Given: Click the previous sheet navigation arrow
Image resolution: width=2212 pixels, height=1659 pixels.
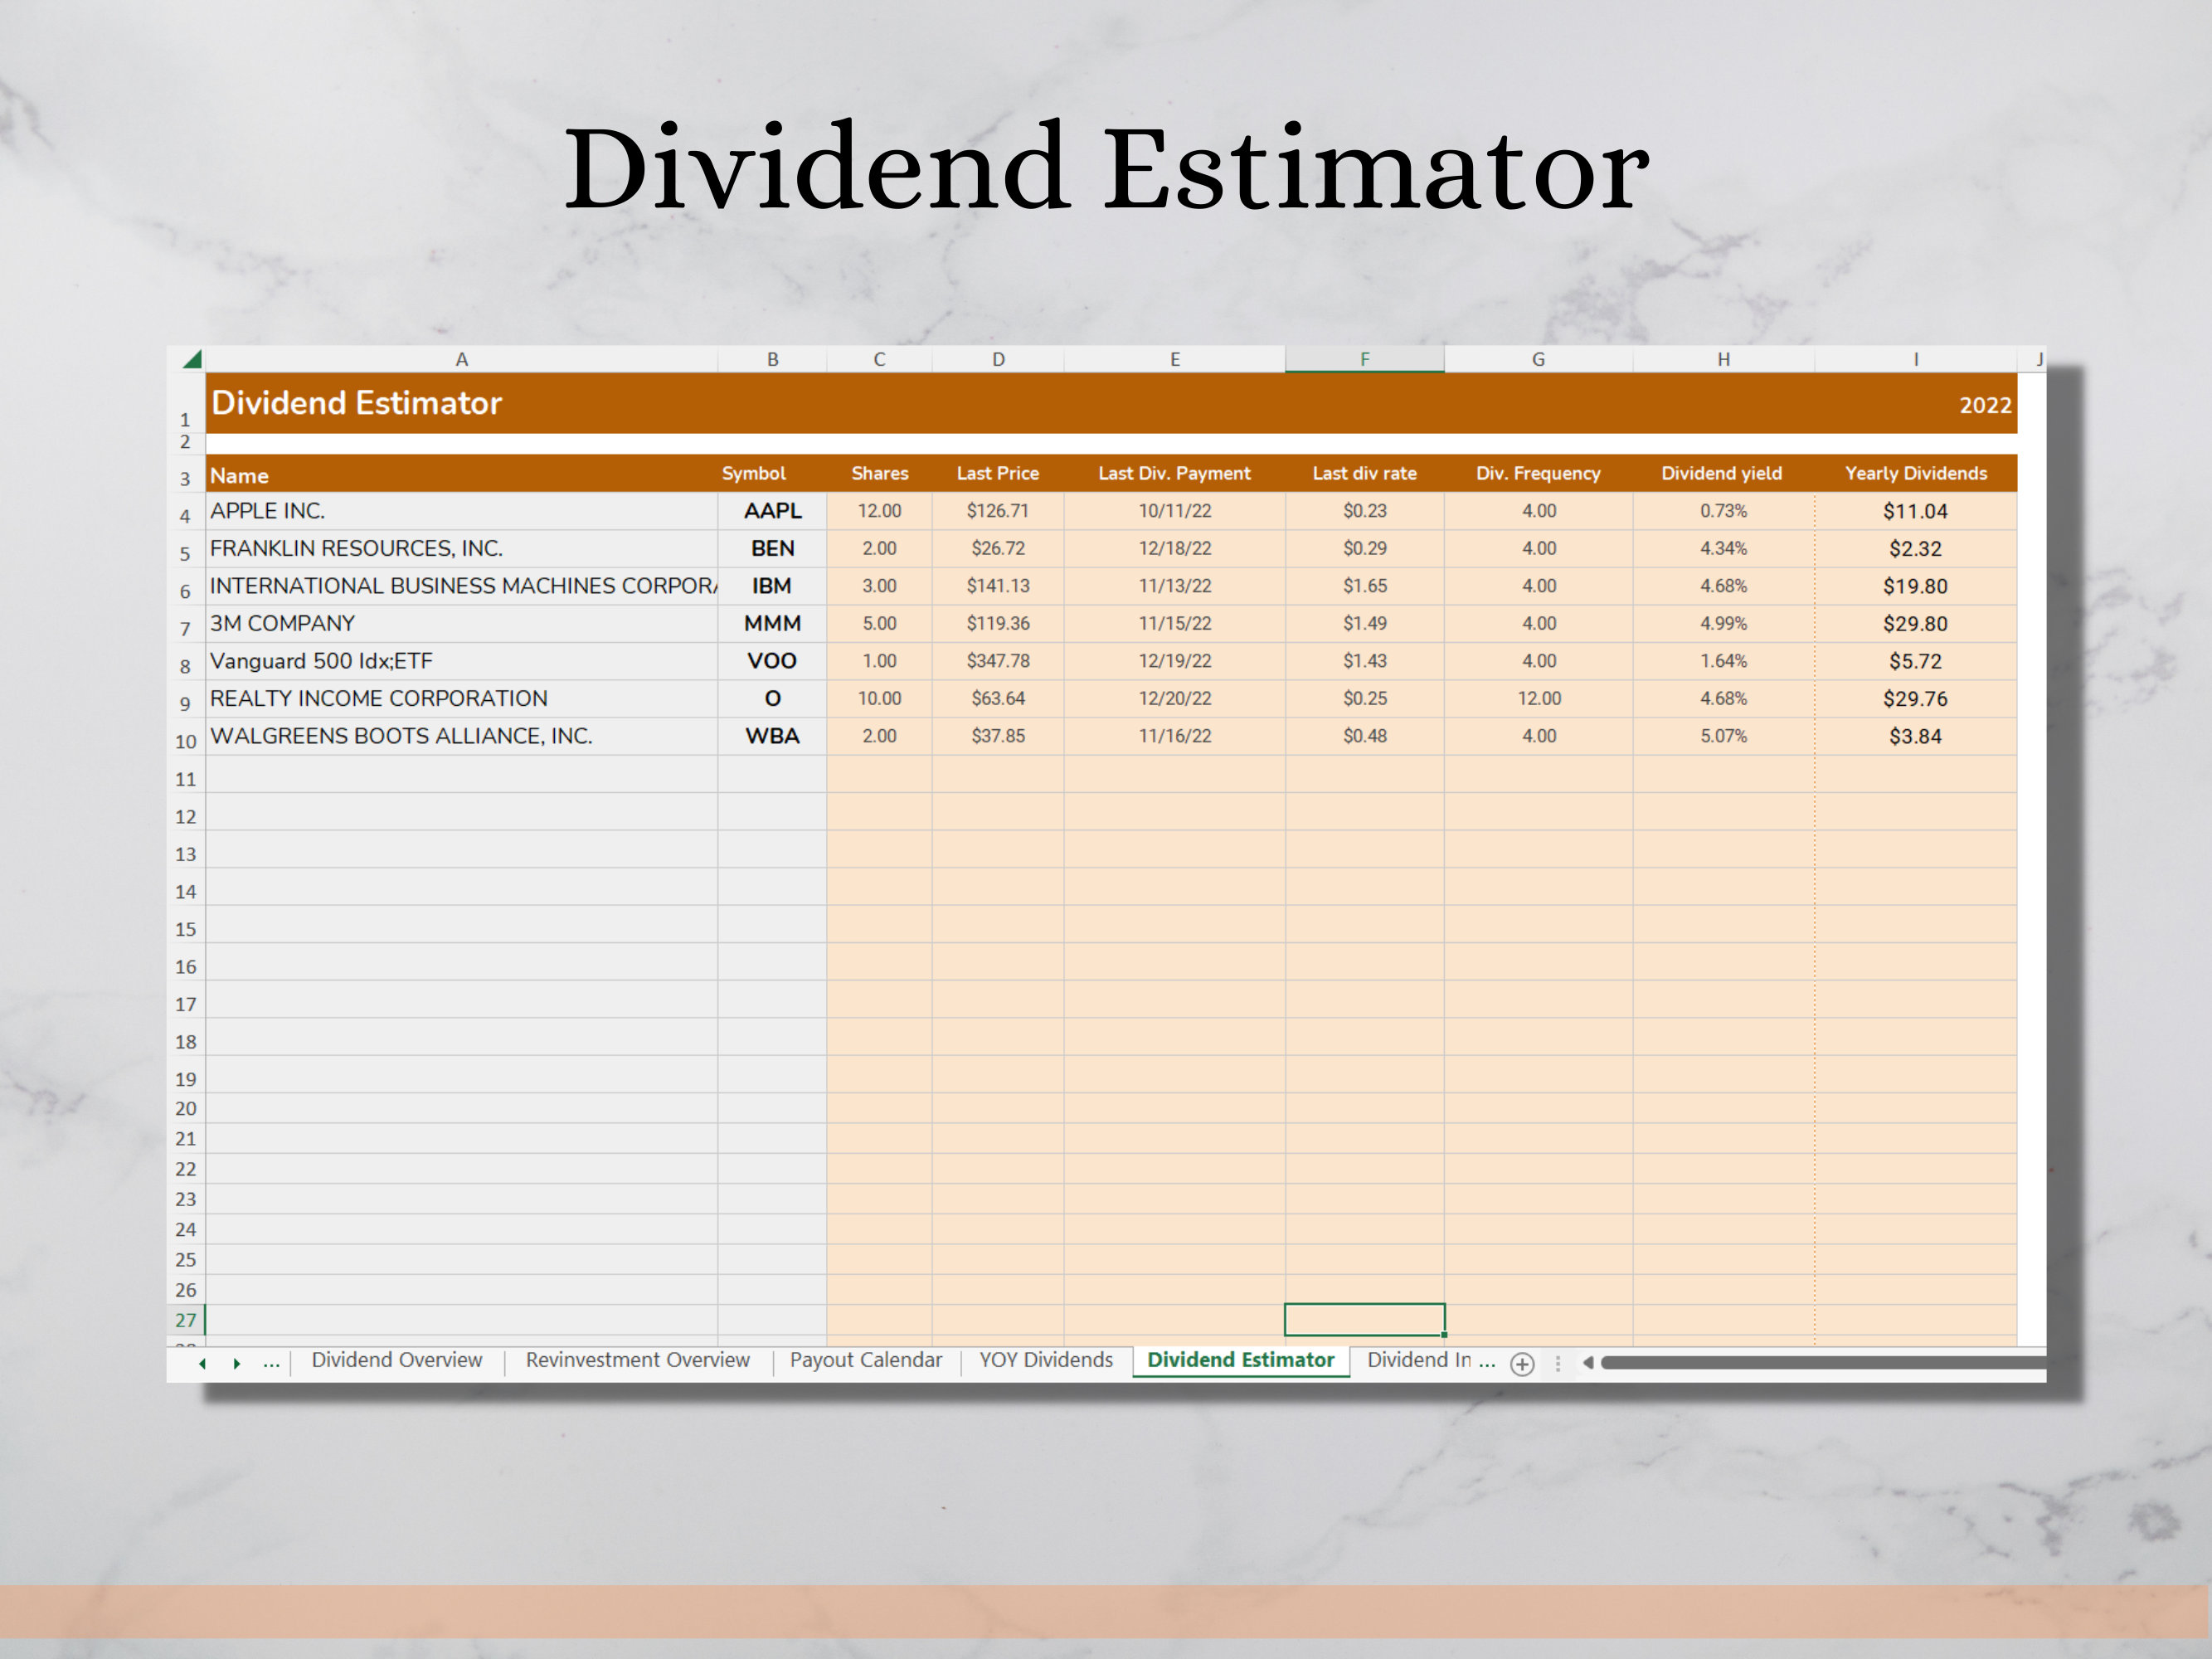Looking at the screenshot, I should point(203,1362).
